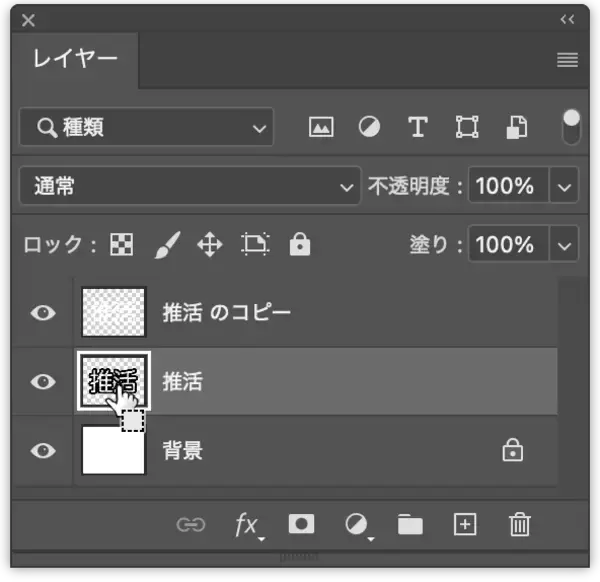The width and height of the screenshot is (600, 582).
Task: Click the link layers icon
Action: 191,525
